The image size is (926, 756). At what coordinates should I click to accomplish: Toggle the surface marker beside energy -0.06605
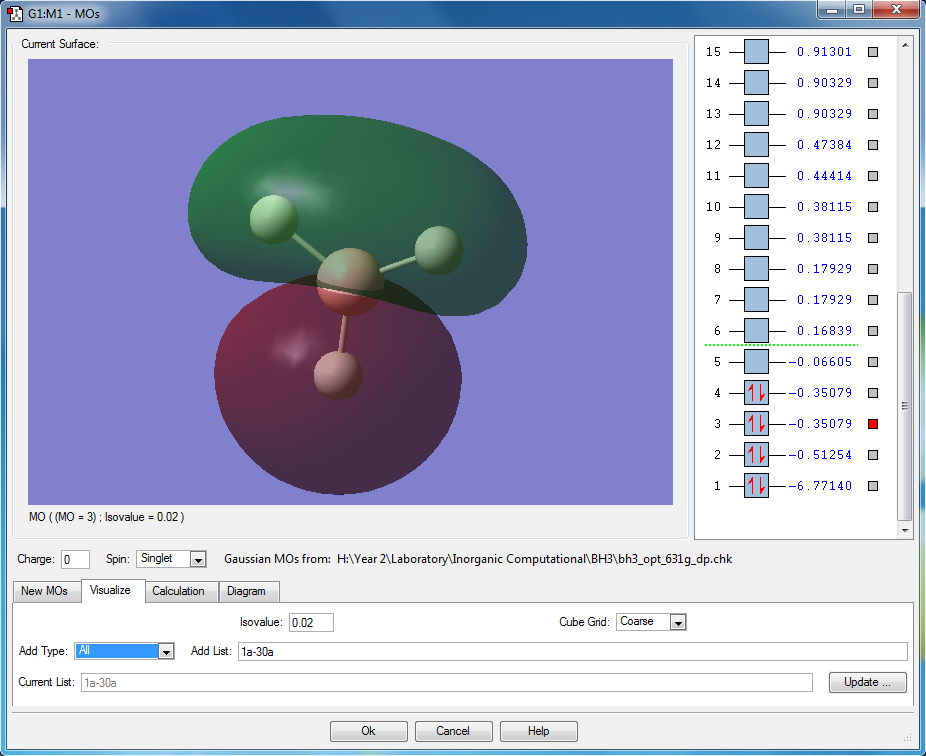[872, 362]
